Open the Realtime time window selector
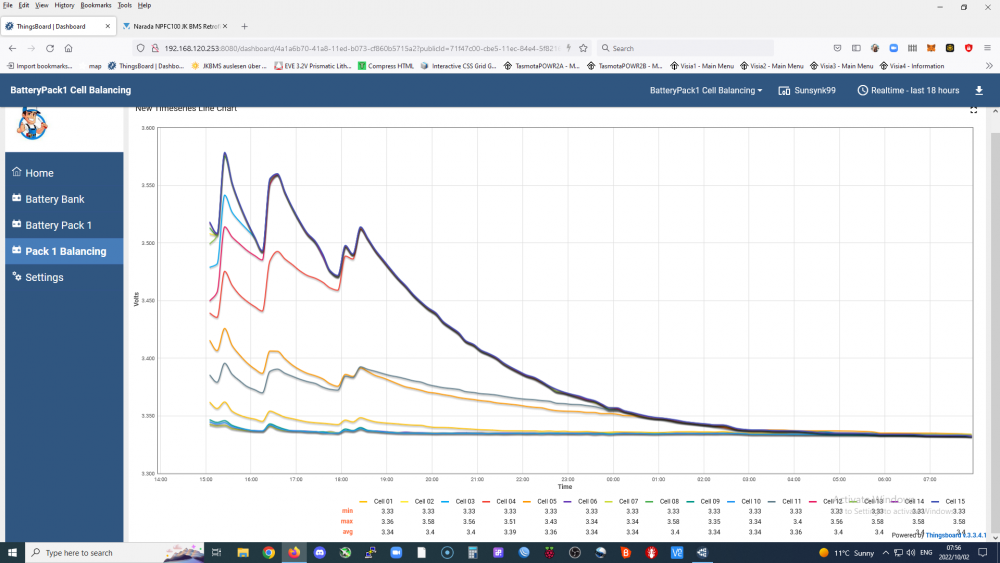1000x563 pixels. click(x=908, y=91)
